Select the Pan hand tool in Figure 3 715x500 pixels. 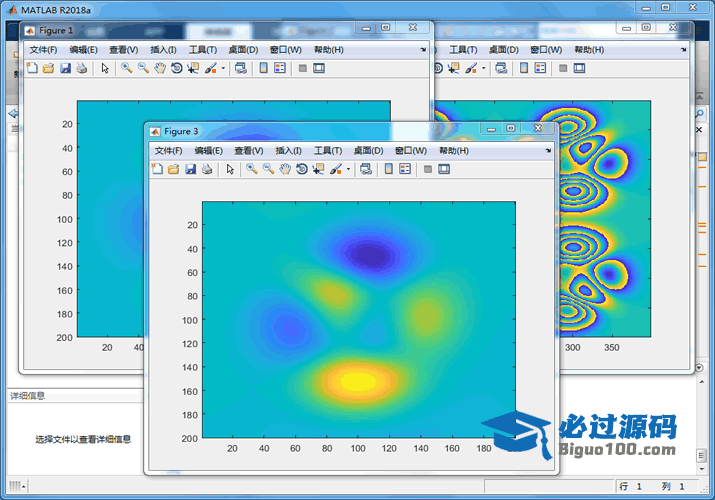[285, 169]
